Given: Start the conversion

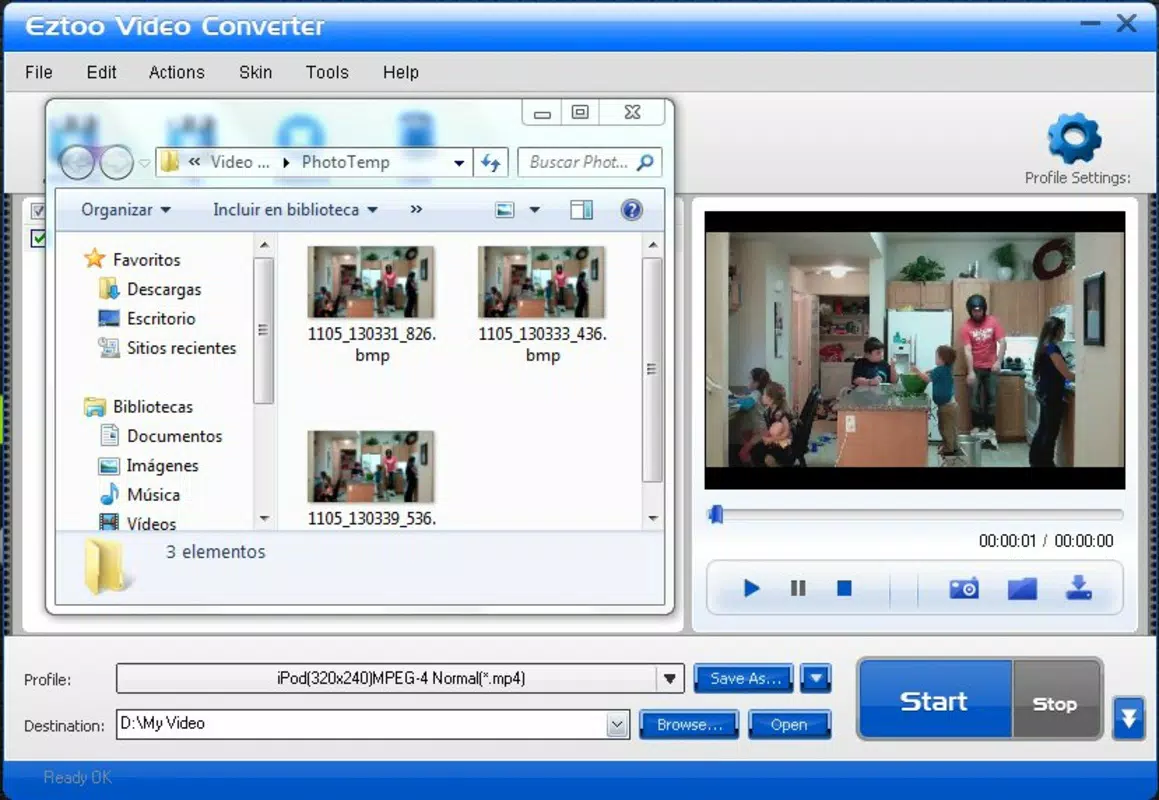Looking at the screenshot, I should click(x=934, y=699).
